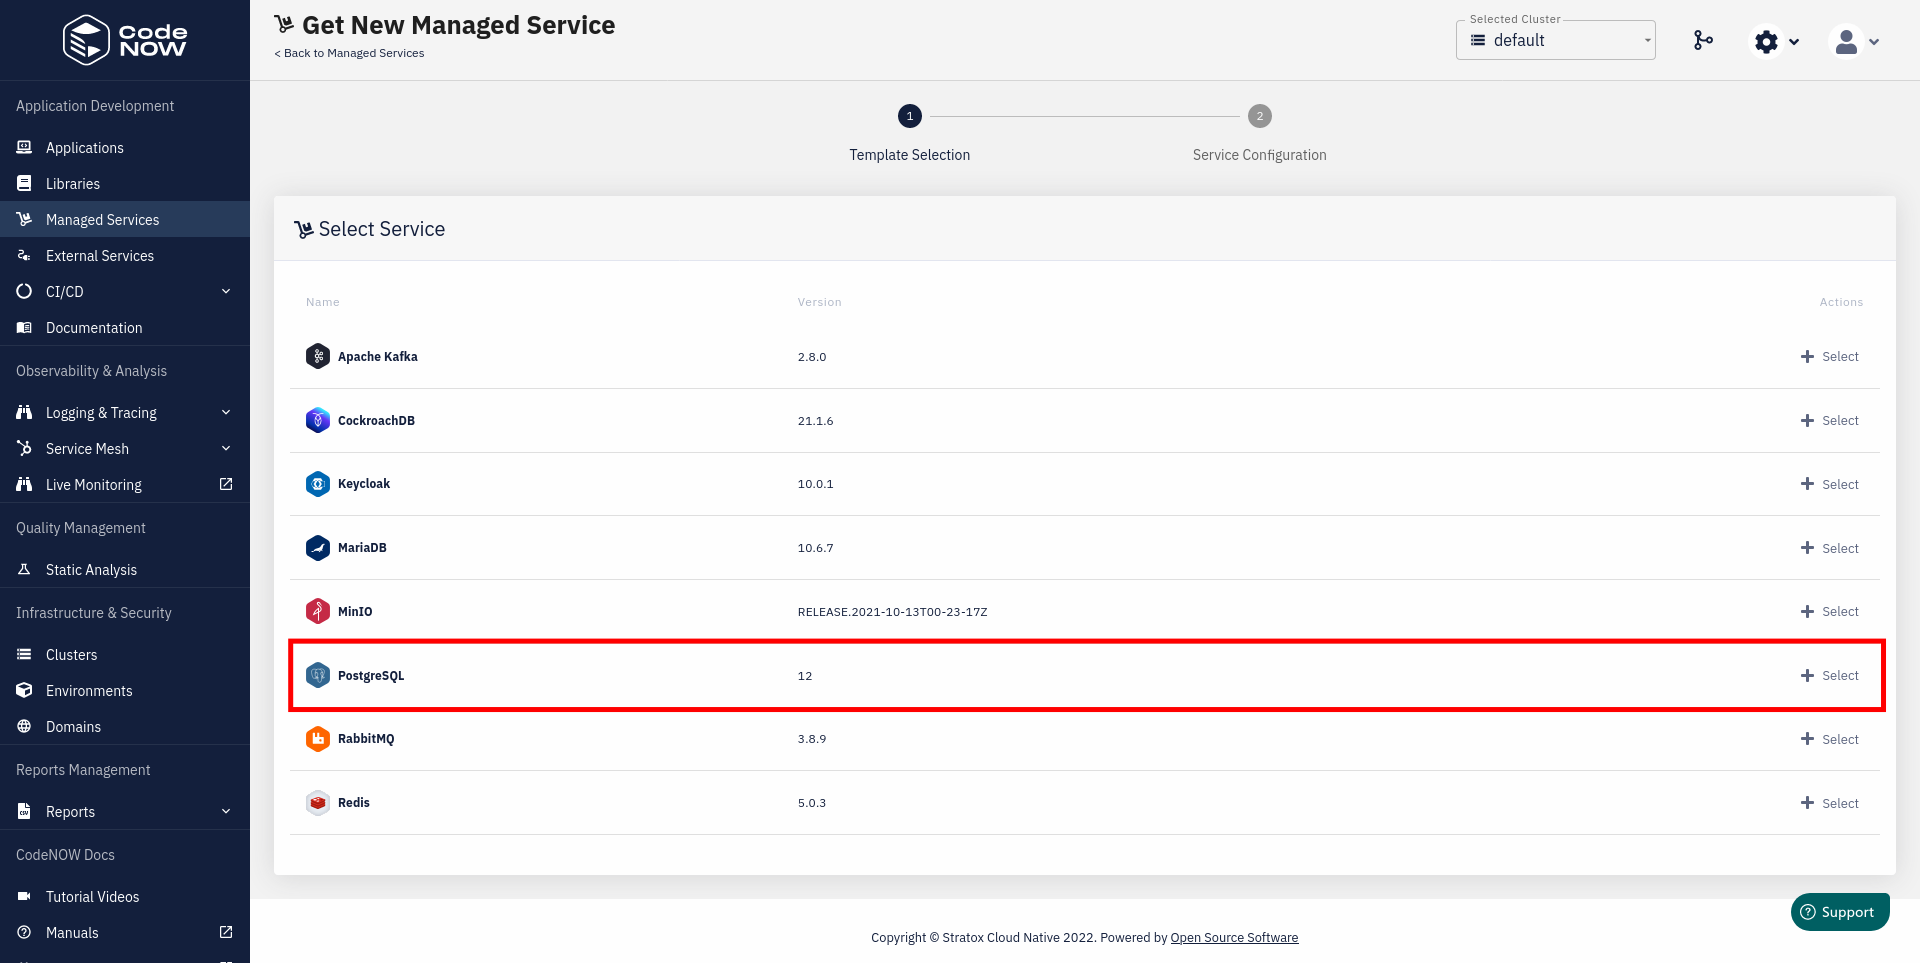Viewport: 1920px width, 963px height.
Task: Go back to Managed Services
Action: coord(349,53)
